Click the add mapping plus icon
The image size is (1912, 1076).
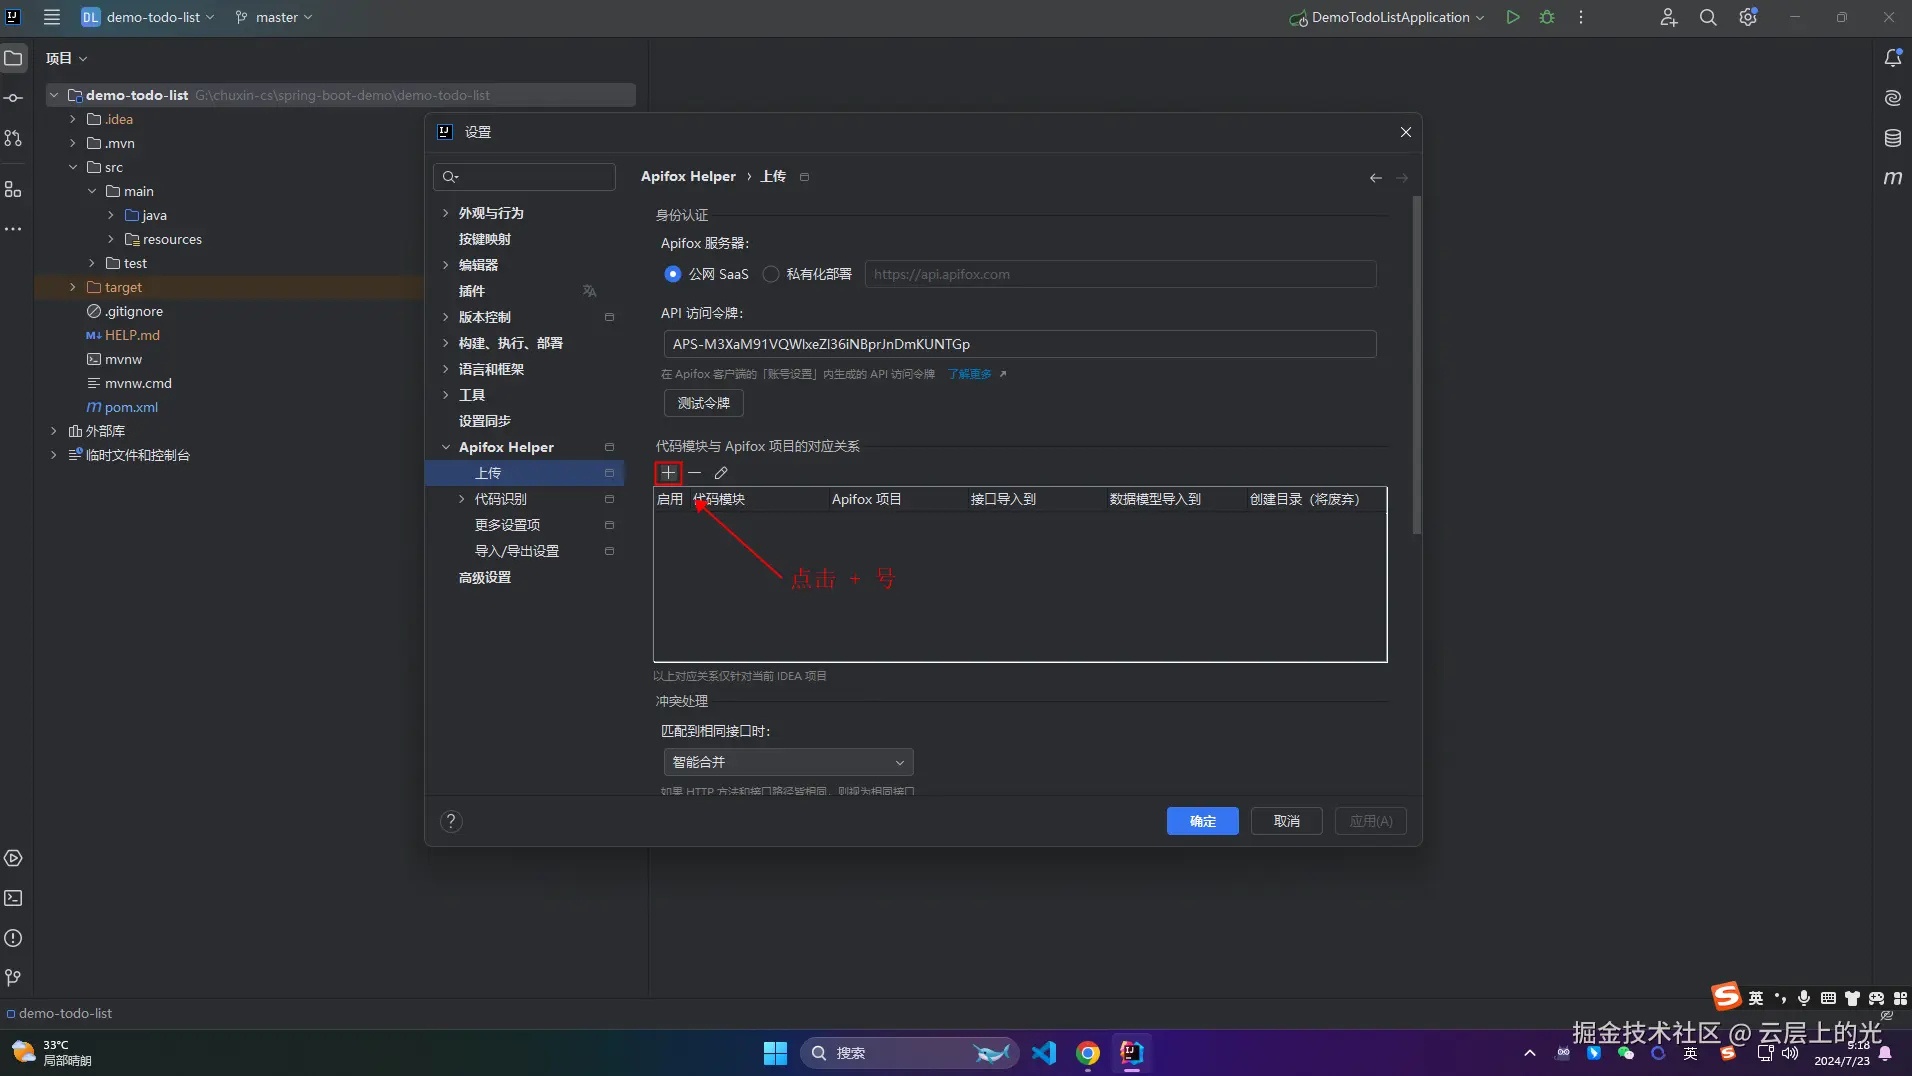click(x=668, y=473)
